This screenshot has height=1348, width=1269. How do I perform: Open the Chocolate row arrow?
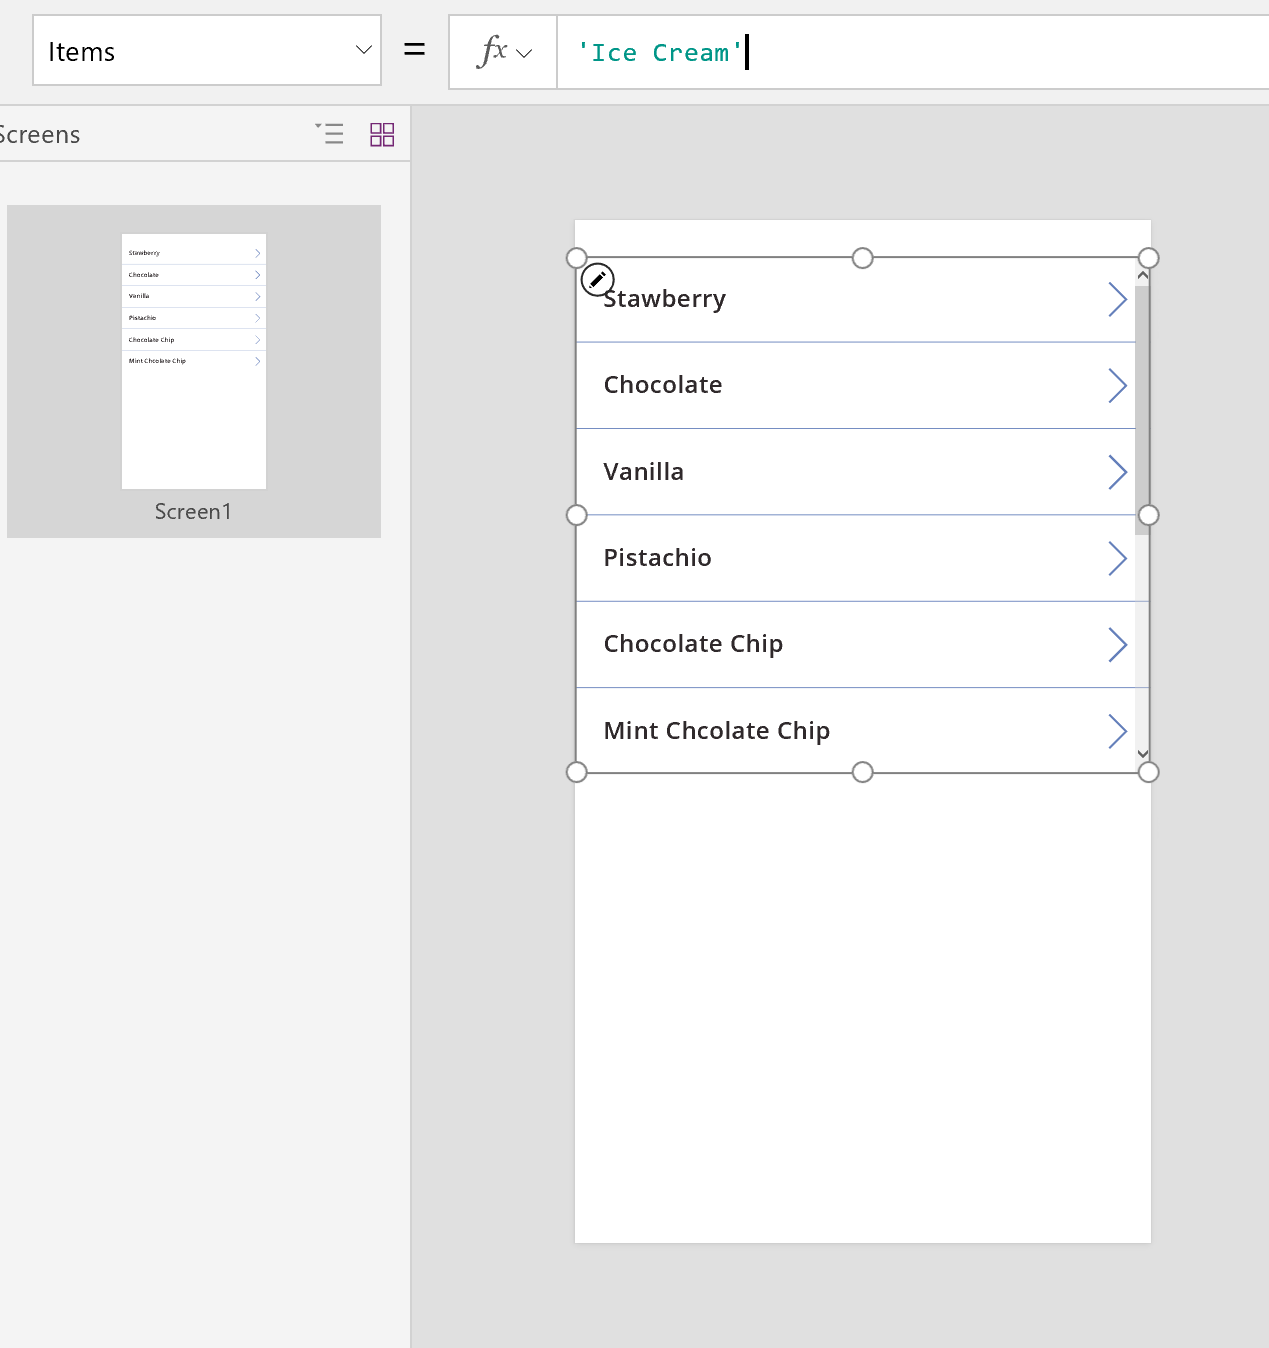(1118, 385)
